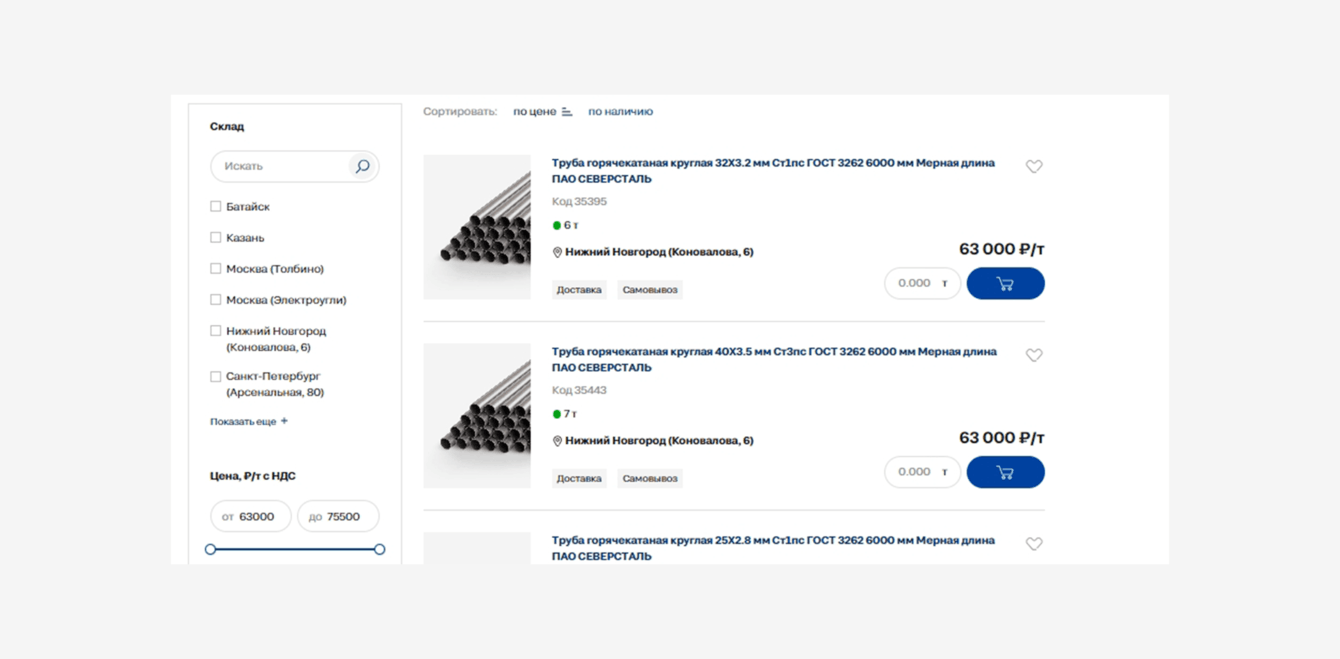Check the Батайск warehouse checkbox
Screen dimensions: 1340x659
pyautogui.click(x=216, y=207)
